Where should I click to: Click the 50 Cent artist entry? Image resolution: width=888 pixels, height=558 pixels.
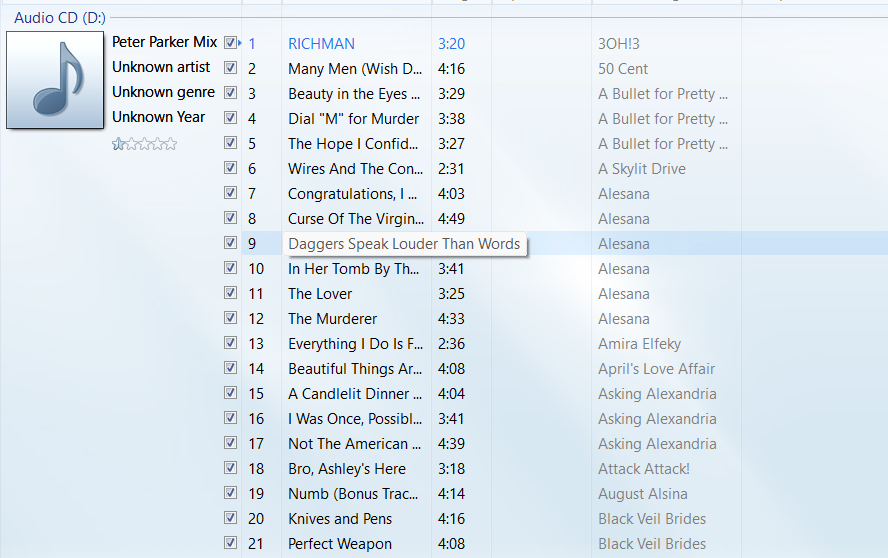(623, 69)
